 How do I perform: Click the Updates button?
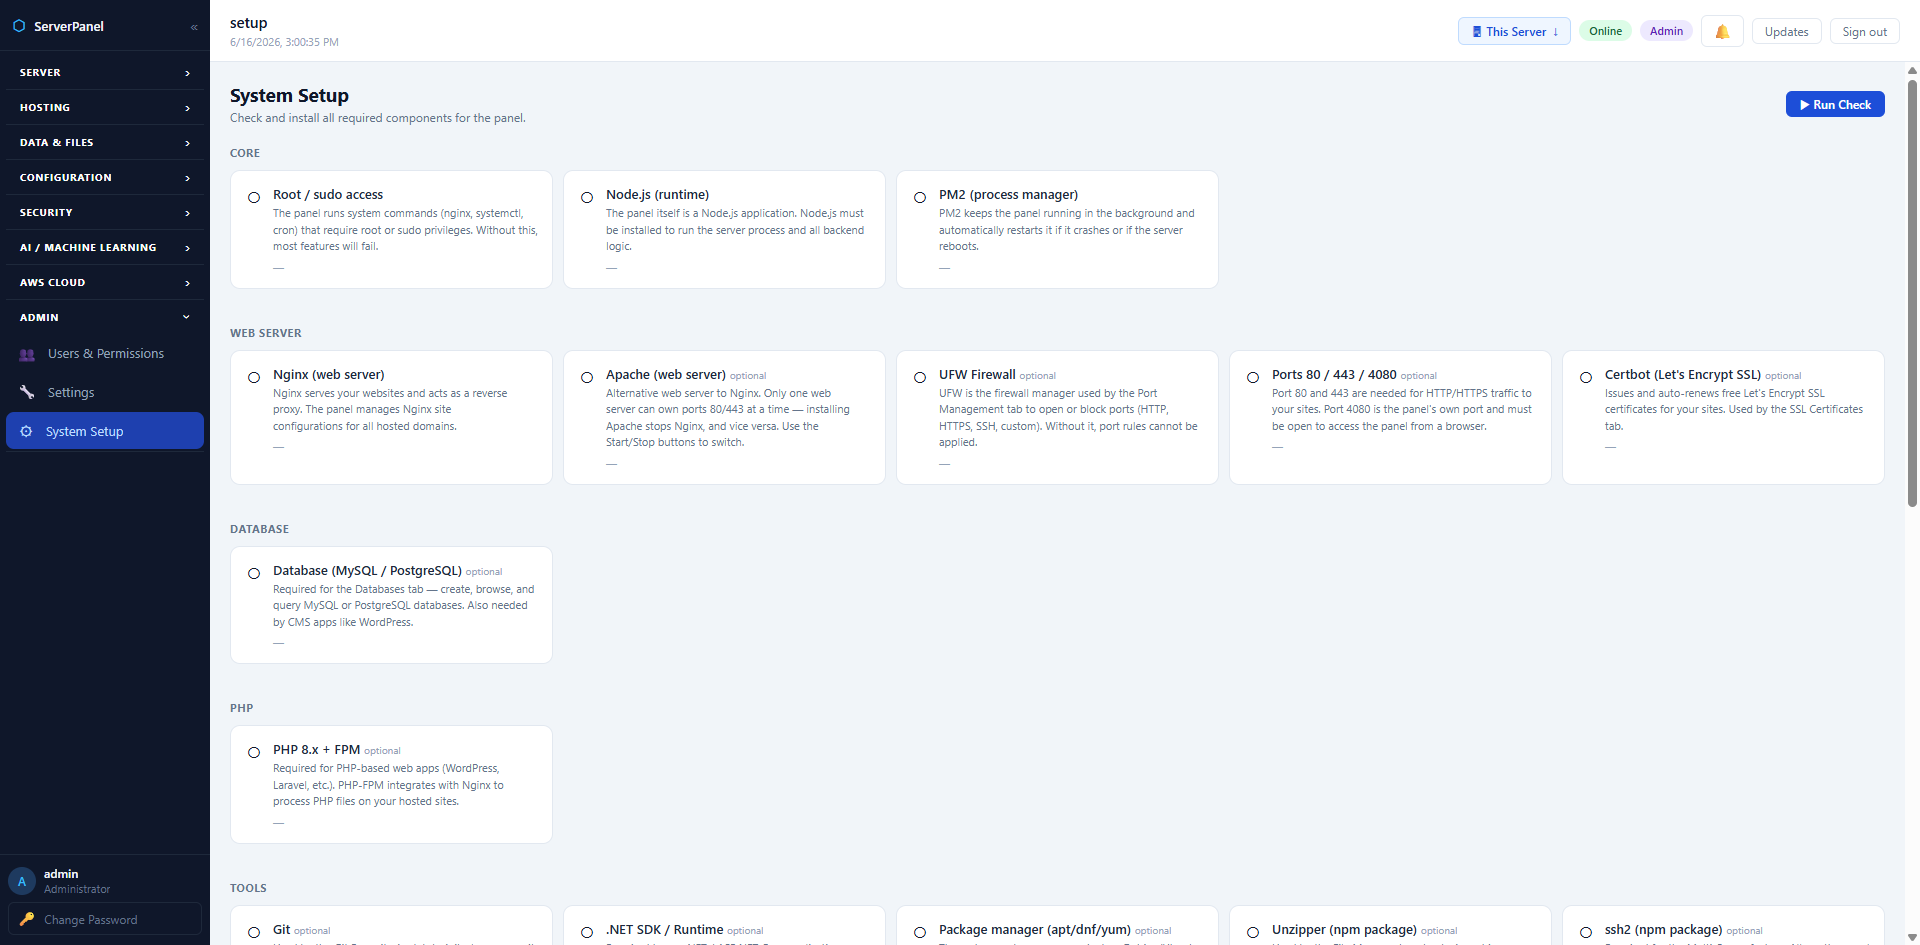click(1786, 32)
